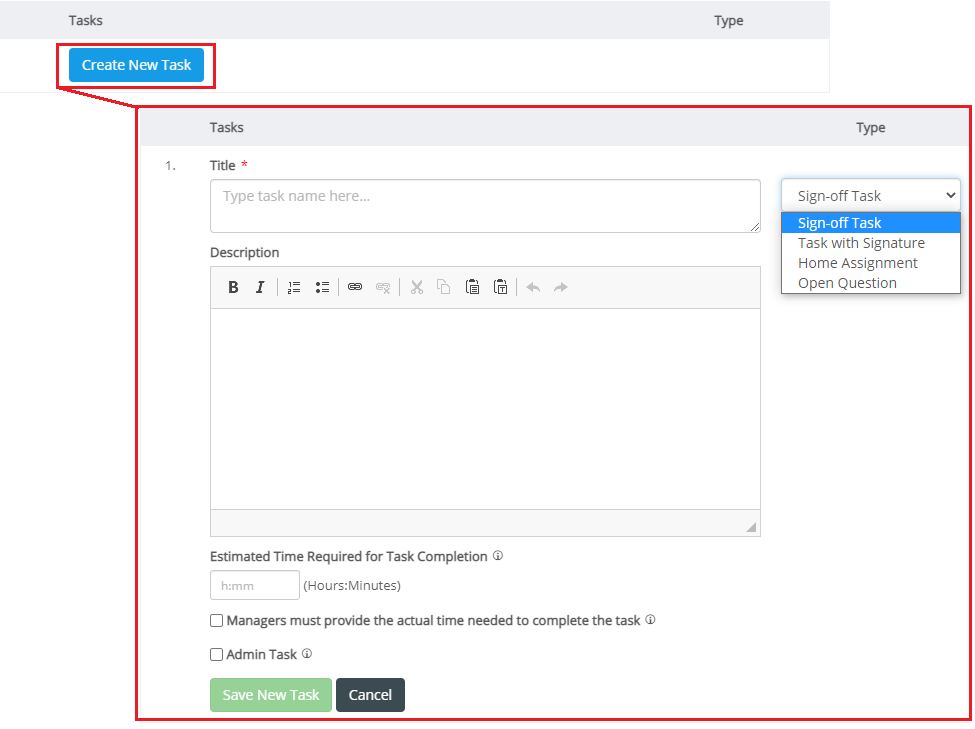Insert a bulleted list in the description
975x729 pixels.
pos(322,287)
